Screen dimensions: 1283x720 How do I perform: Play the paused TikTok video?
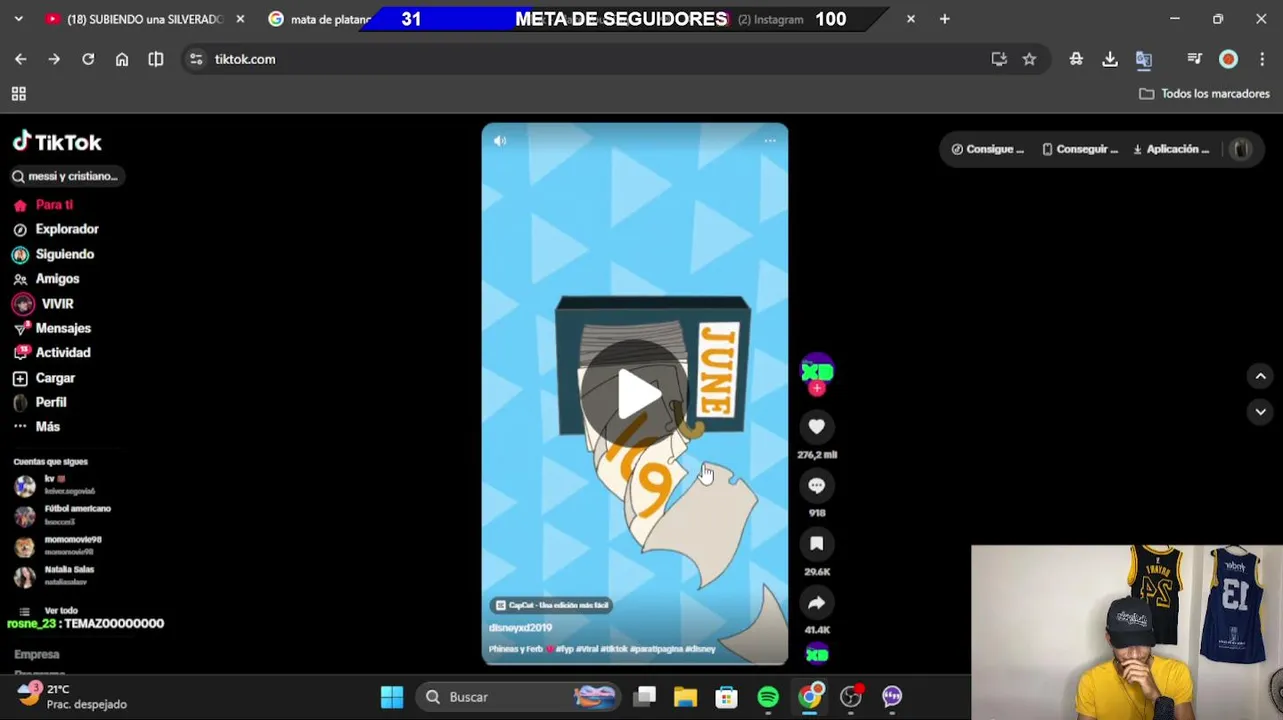pos(635,393)
